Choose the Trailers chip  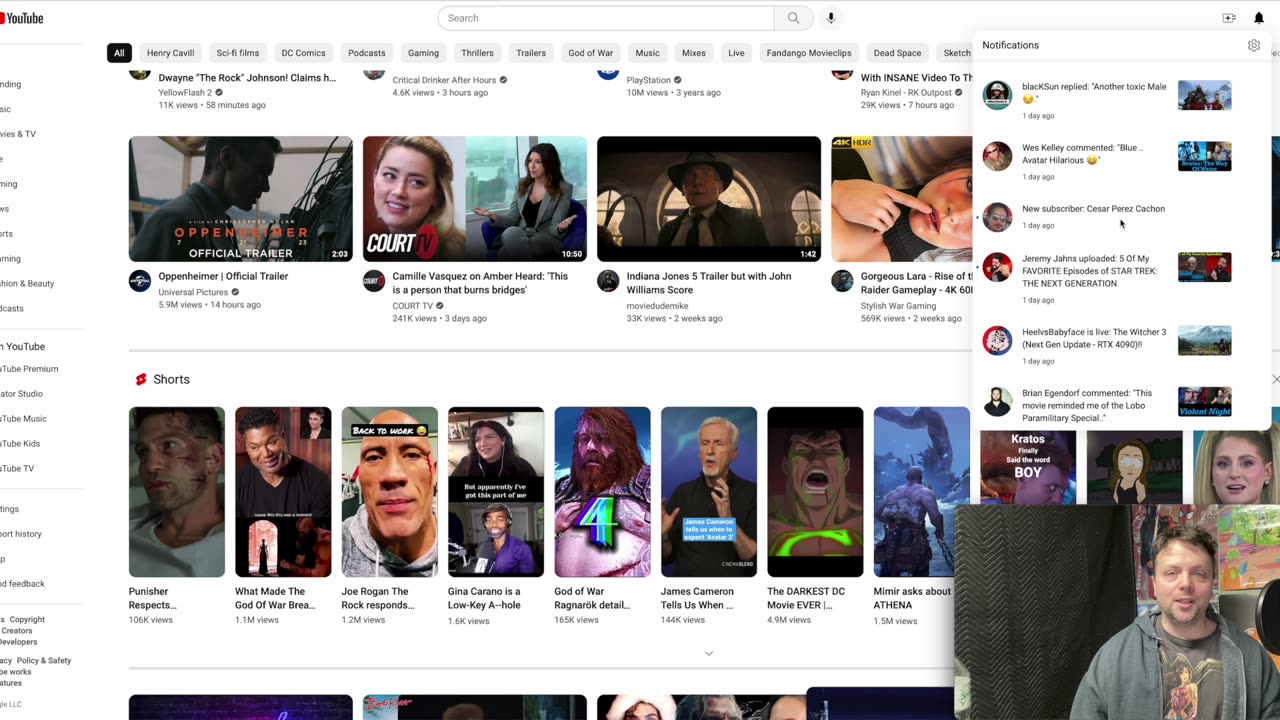531,53
